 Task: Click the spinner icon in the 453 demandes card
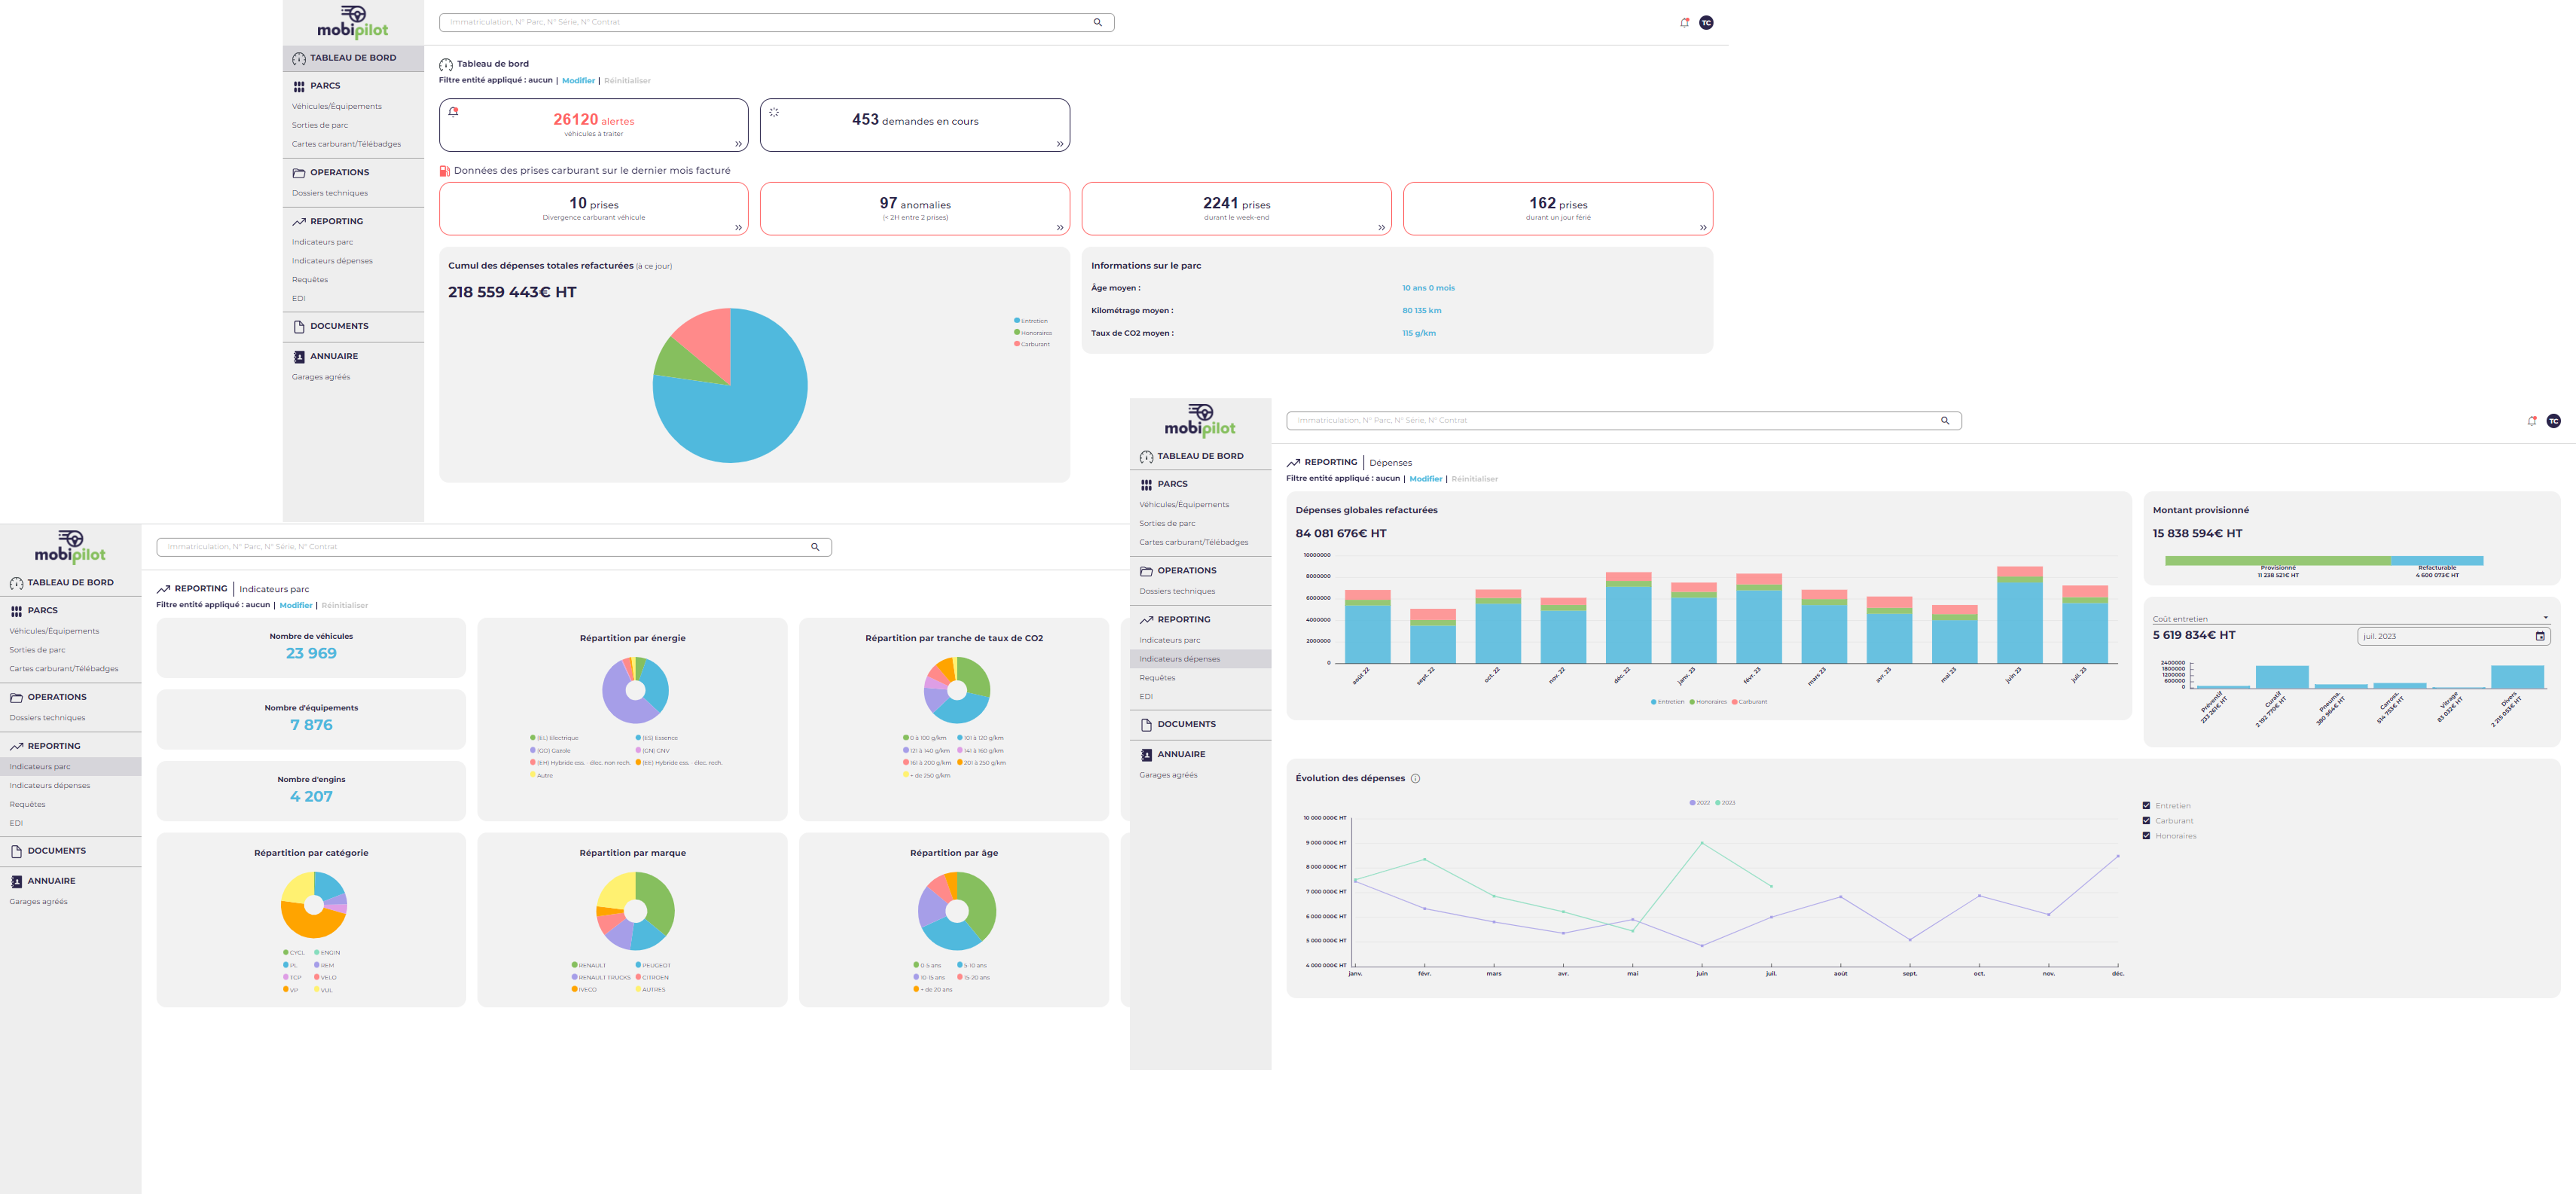pyautogui.click(x=774, y=112)
